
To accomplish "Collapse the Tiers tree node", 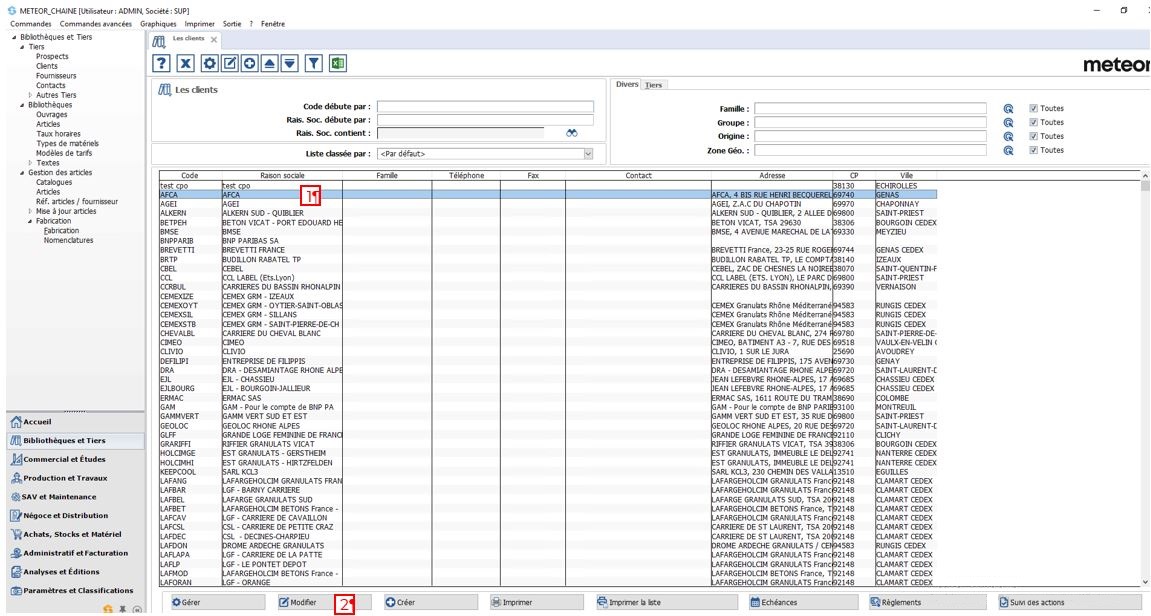I will pos(22,47).
